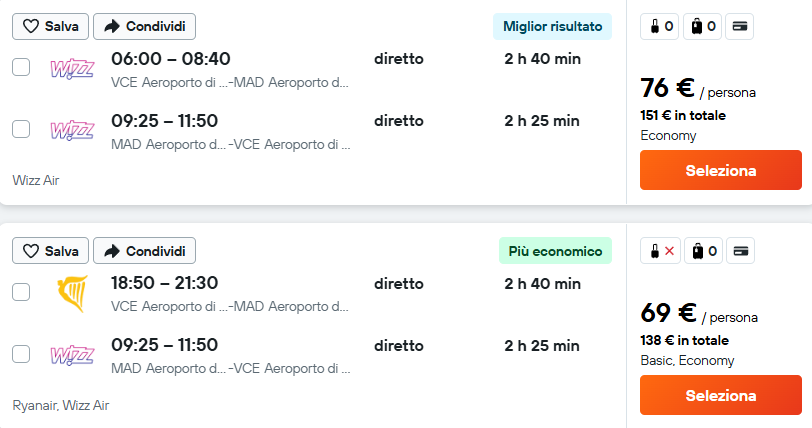Click the Più economico badge
Image resolution: width=812 pixels, height=428 pixels.
555,251
